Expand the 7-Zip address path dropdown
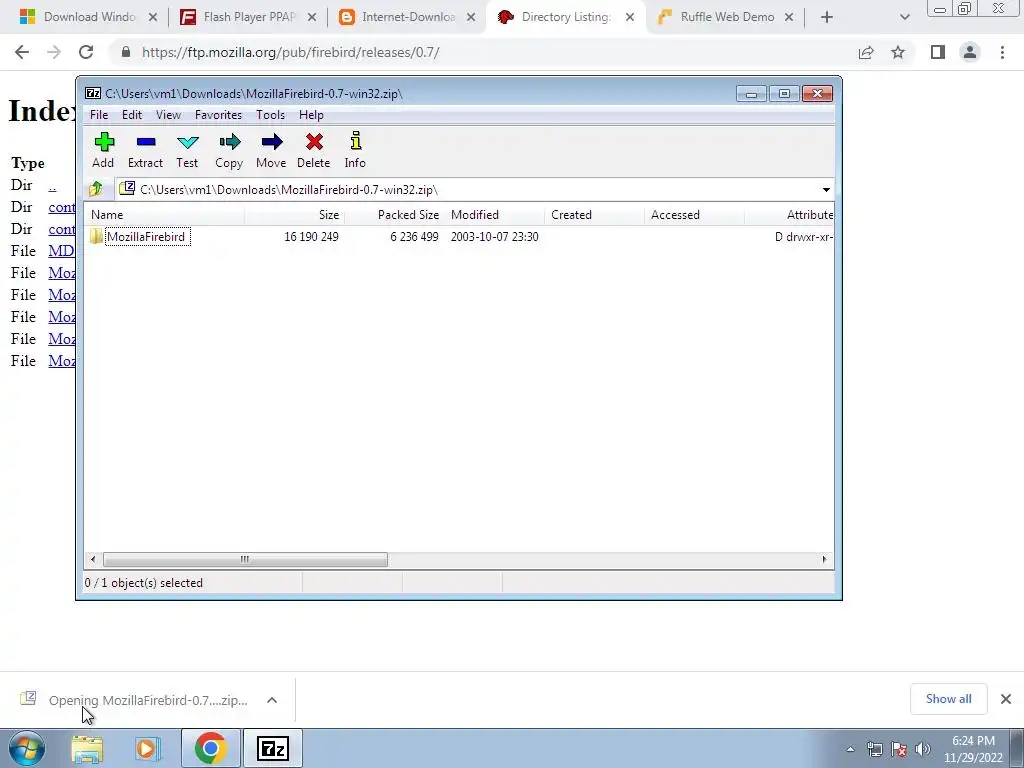Viewport: 1024px width, 768px height. [x=826, y=190]
